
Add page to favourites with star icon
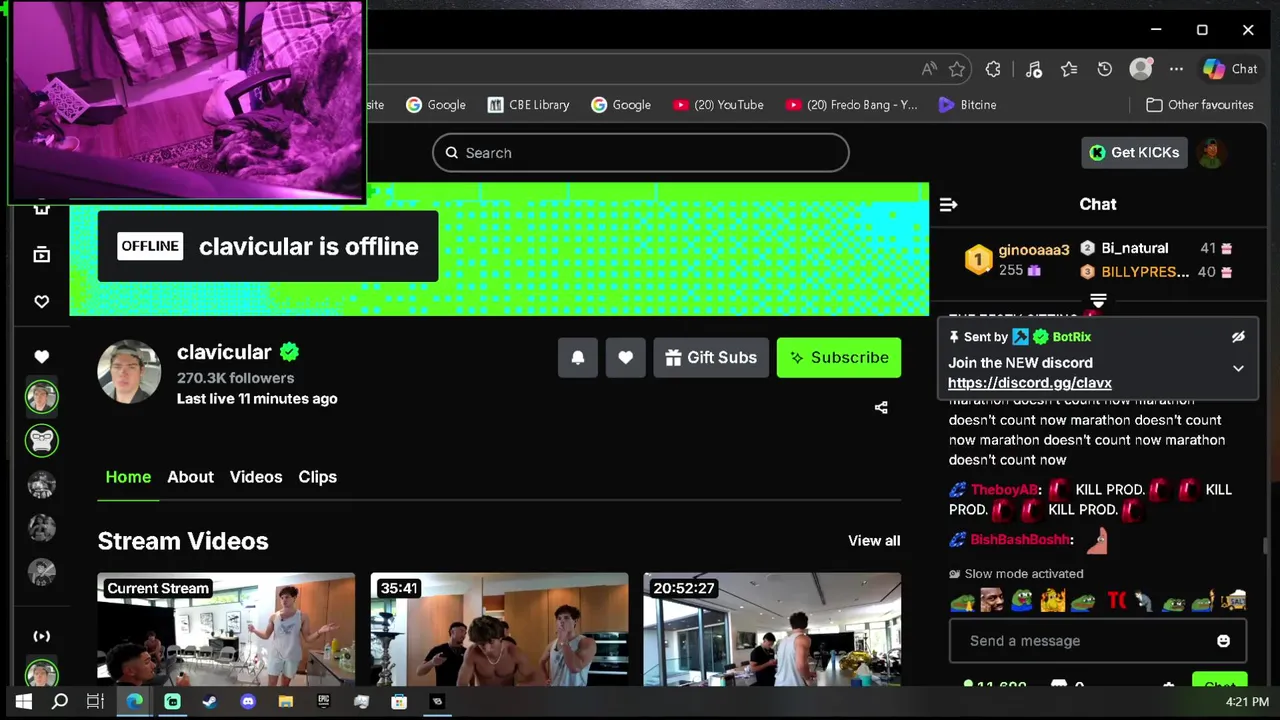coord(957,69)
